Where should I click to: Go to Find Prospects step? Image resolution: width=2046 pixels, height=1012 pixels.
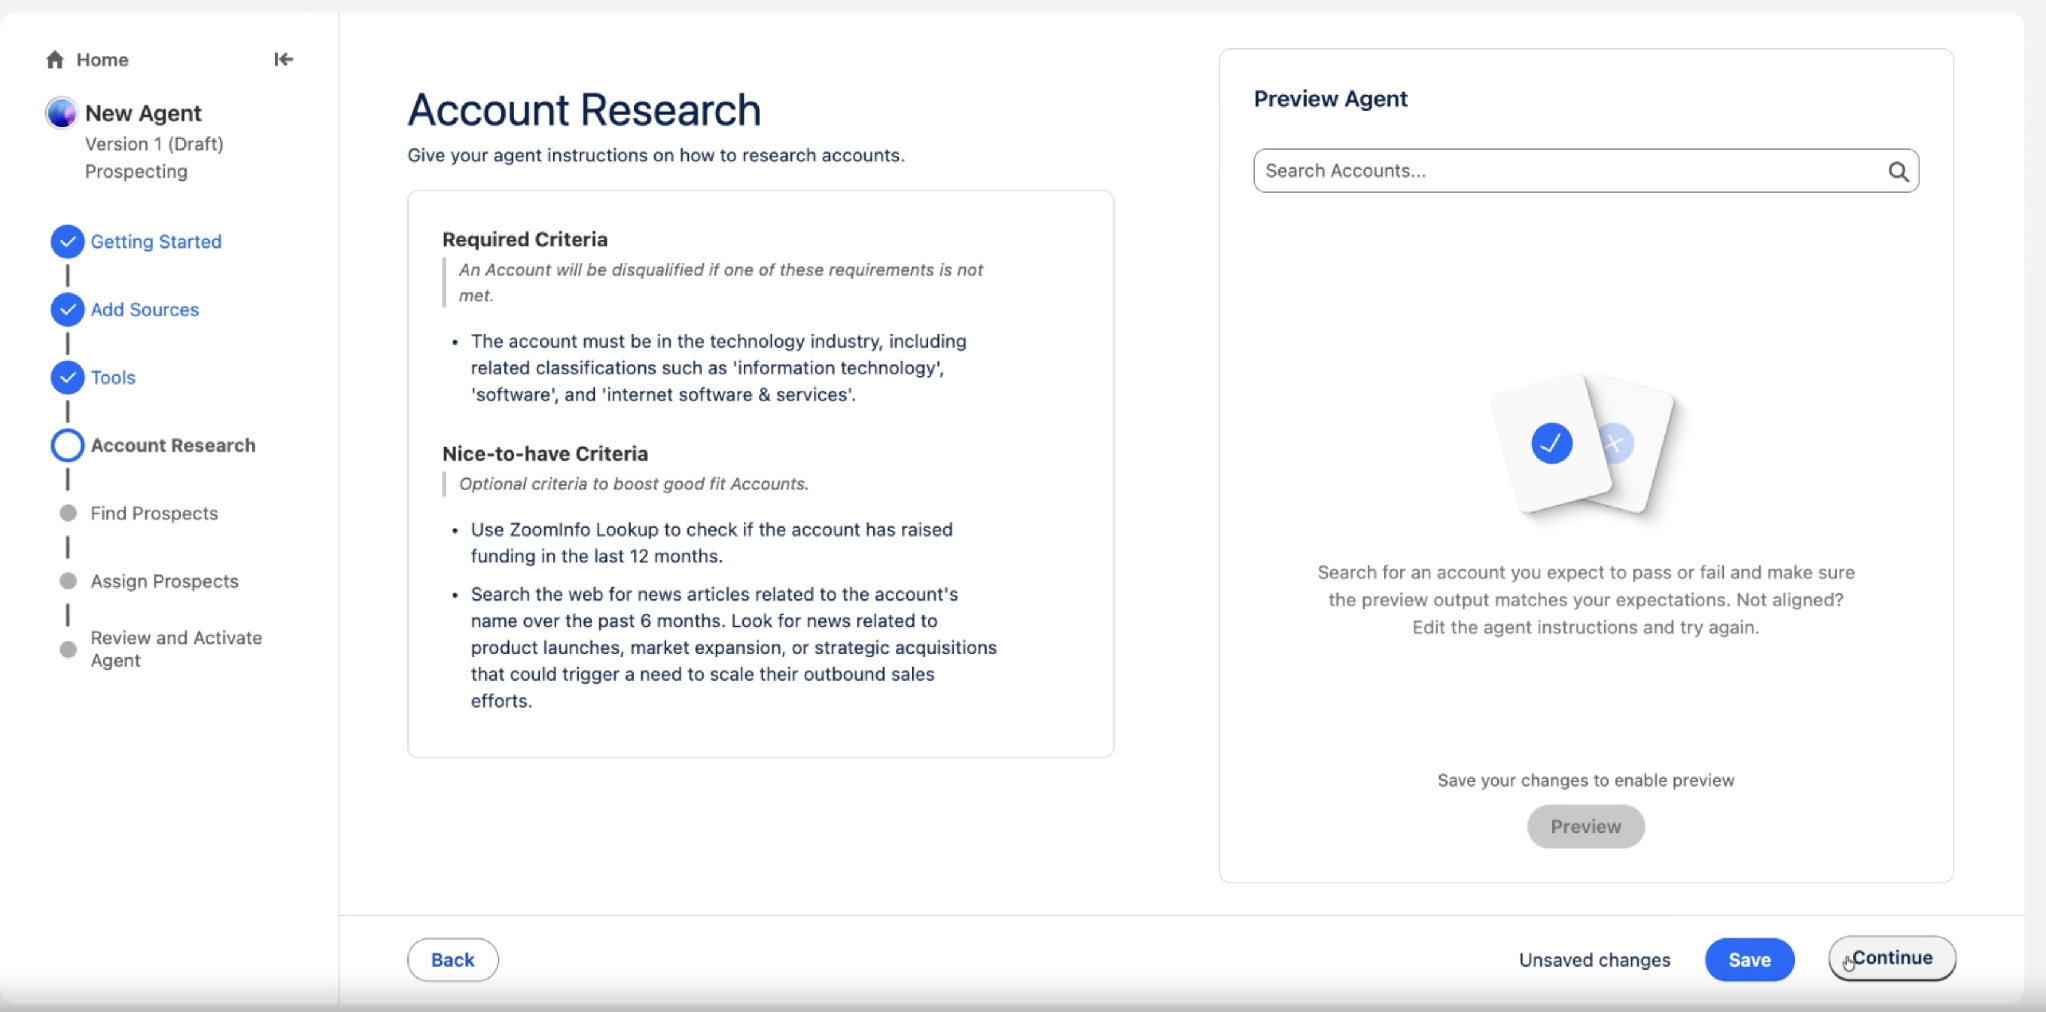pos(154,513)
